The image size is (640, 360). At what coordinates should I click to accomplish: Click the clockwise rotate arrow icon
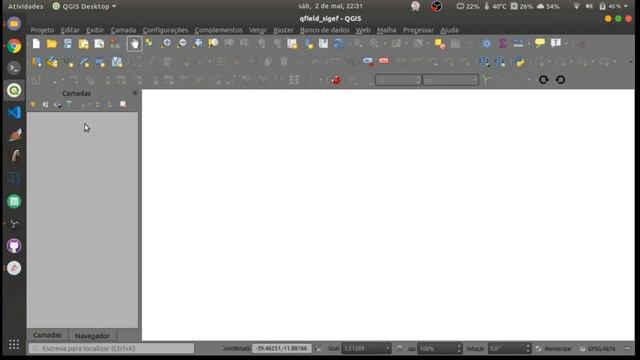[543, 80]
